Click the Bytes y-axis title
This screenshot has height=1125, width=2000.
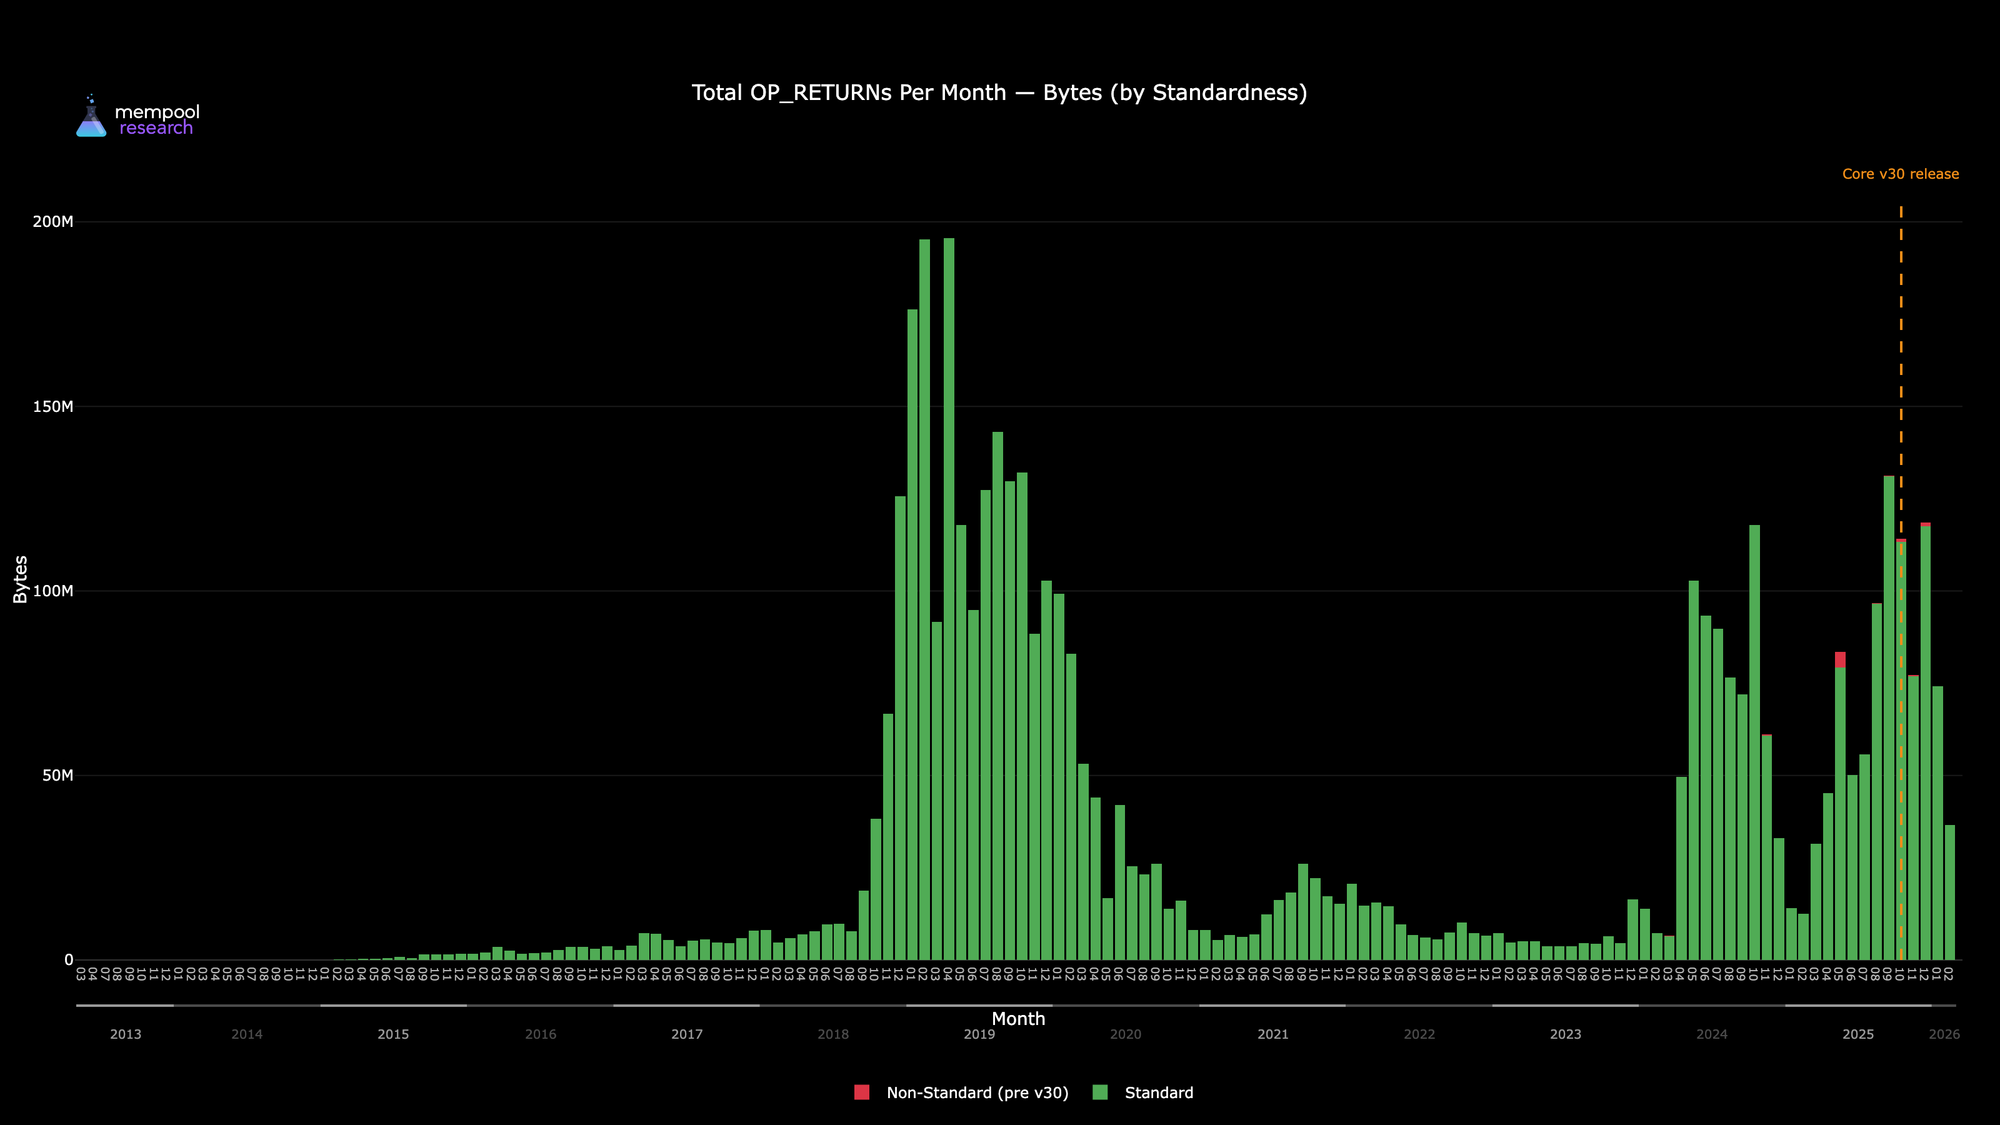click(20, 579)
